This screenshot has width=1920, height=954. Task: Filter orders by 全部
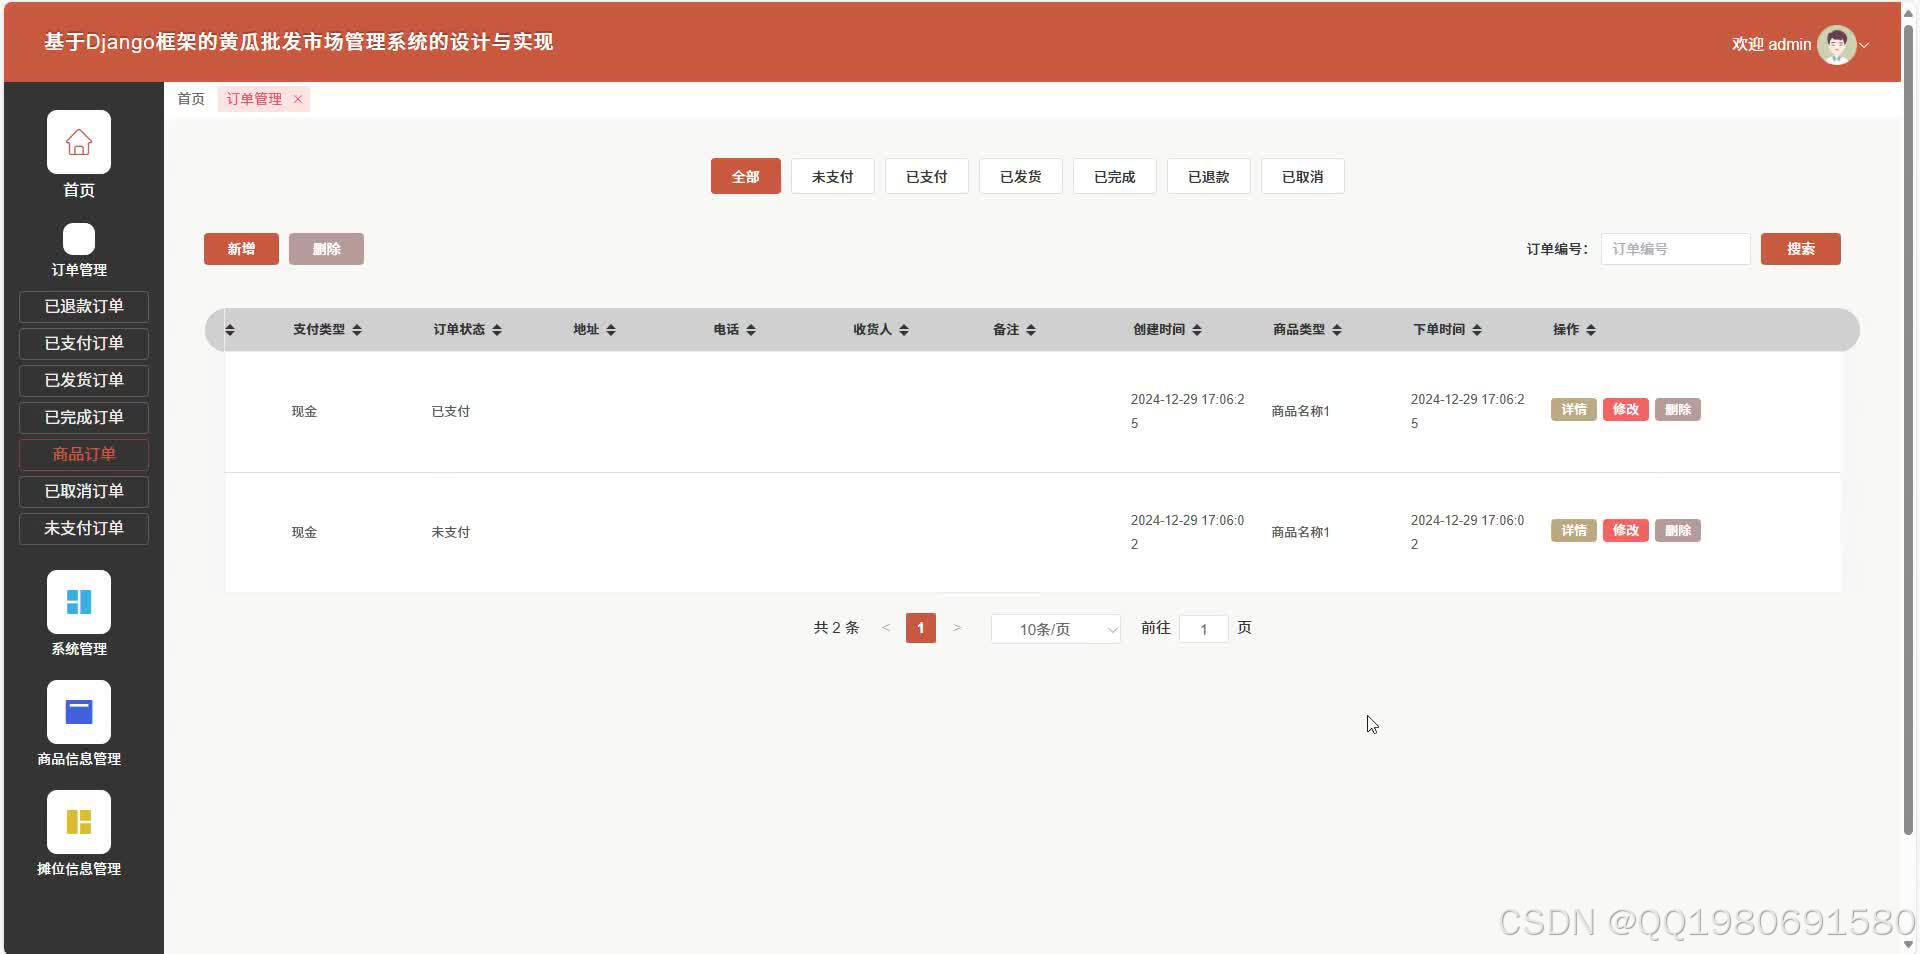click(746, 176)
